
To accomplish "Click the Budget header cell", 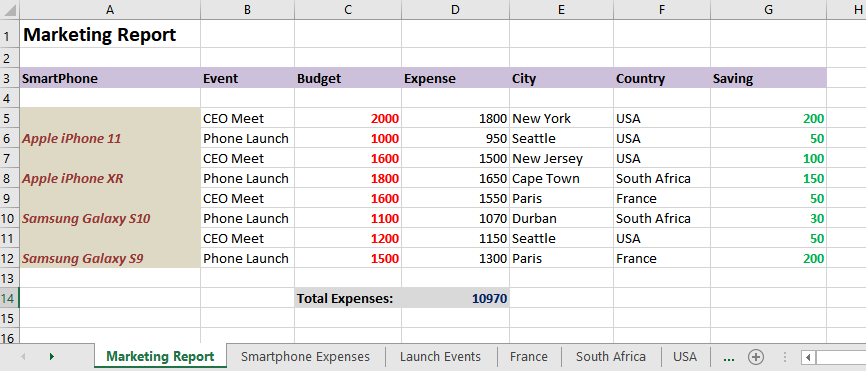I will click(x=348, y=78).
